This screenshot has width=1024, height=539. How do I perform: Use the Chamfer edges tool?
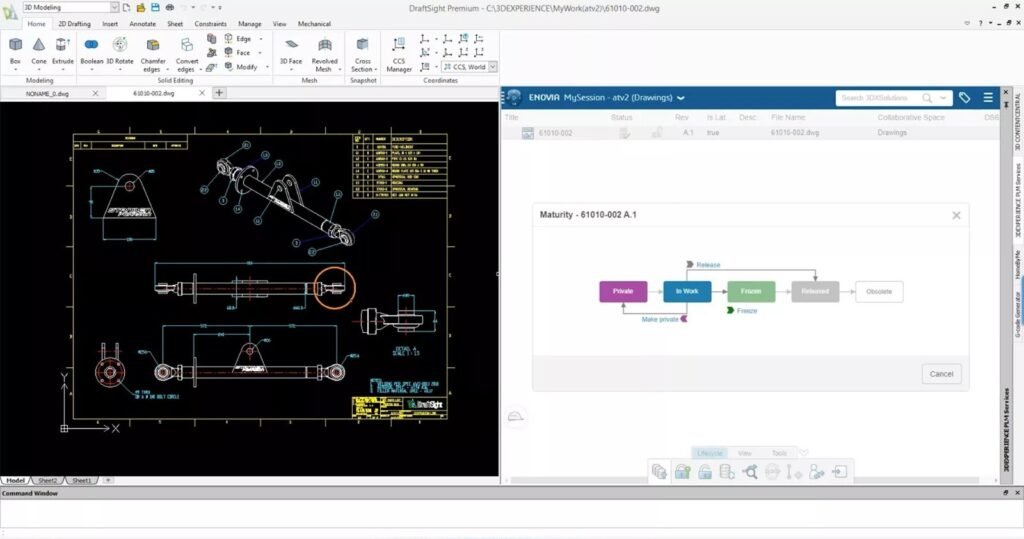[153, 55]
